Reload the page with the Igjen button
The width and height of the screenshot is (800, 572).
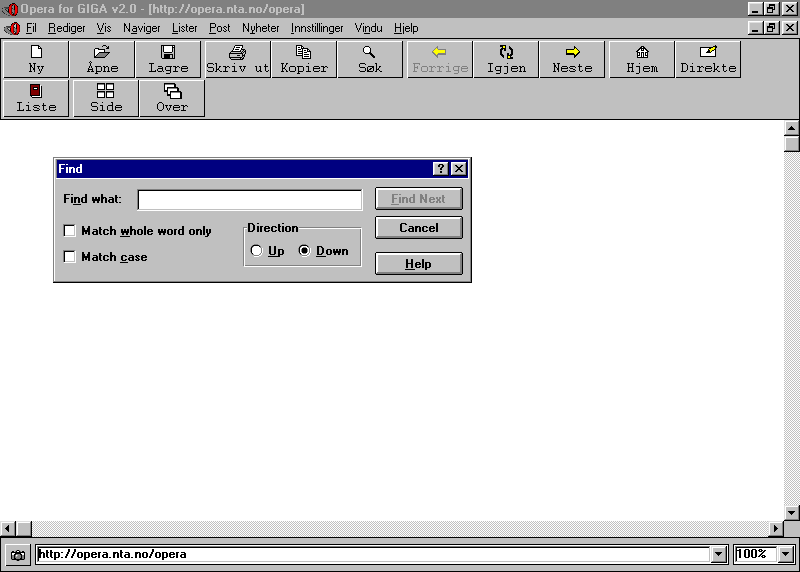click(x=506, y=60)
